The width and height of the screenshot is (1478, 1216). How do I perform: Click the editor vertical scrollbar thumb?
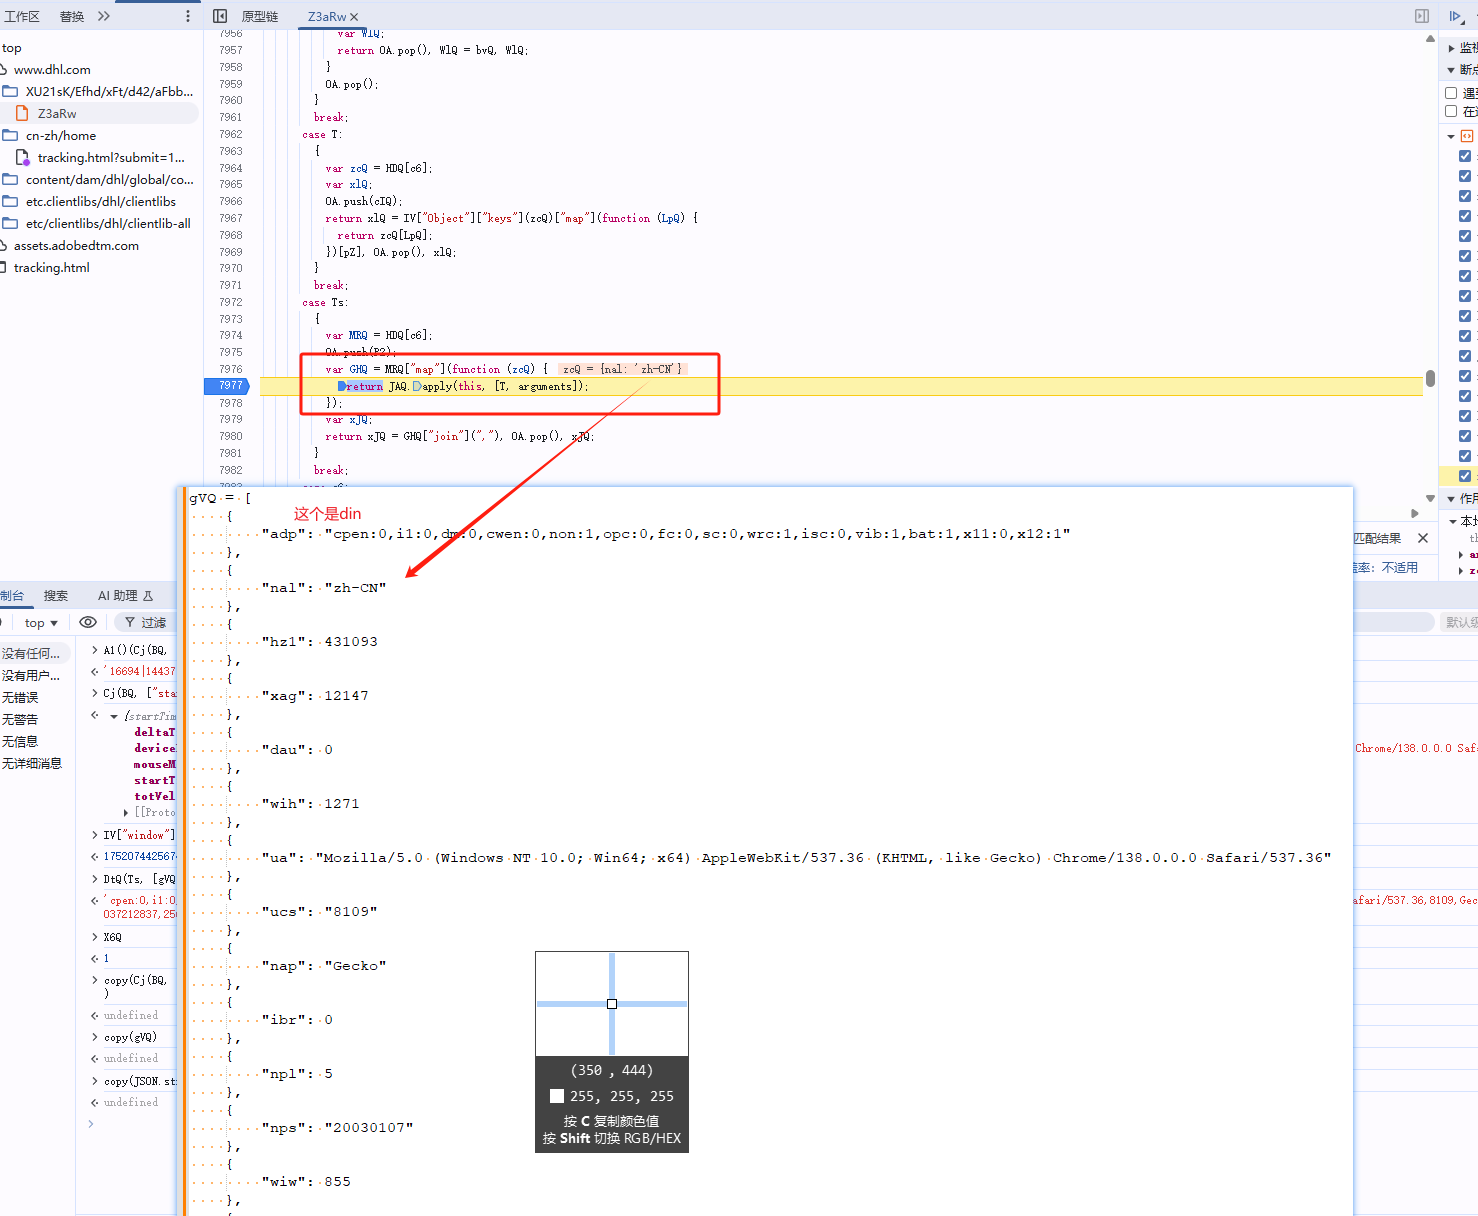tap(1430, 378)
